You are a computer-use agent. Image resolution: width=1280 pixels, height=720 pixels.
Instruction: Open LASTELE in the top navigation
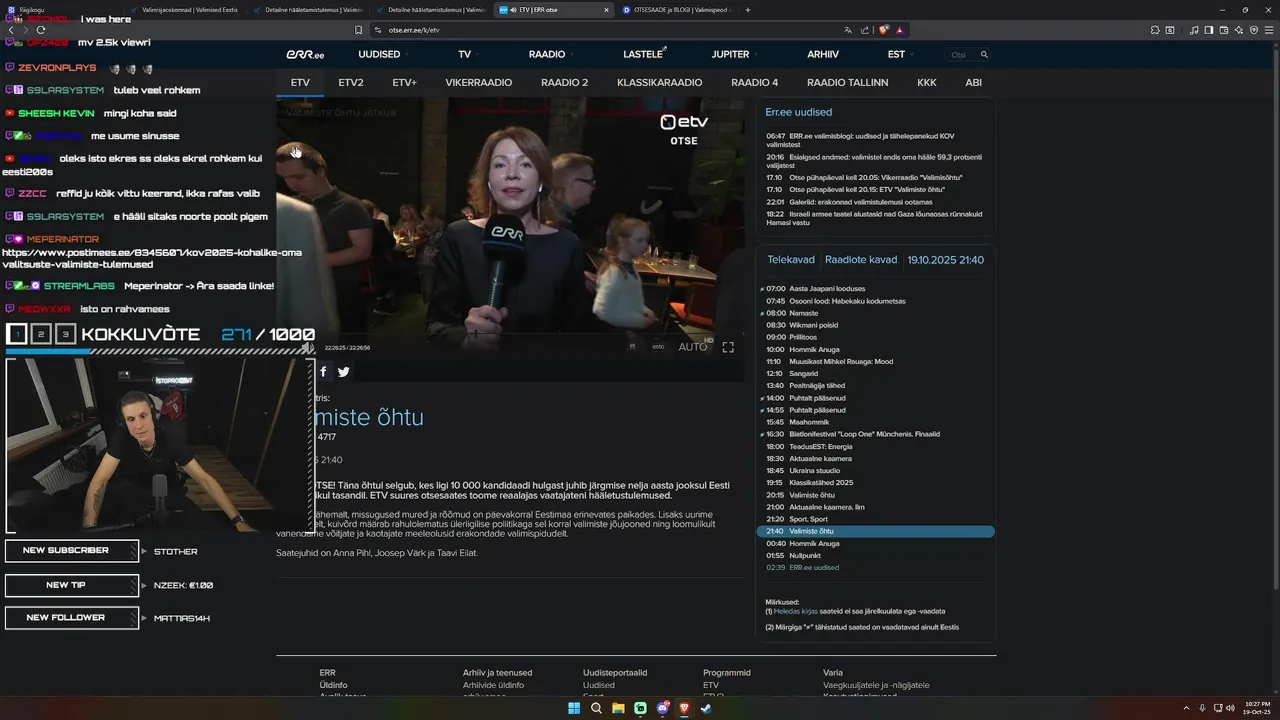[643, 54]
